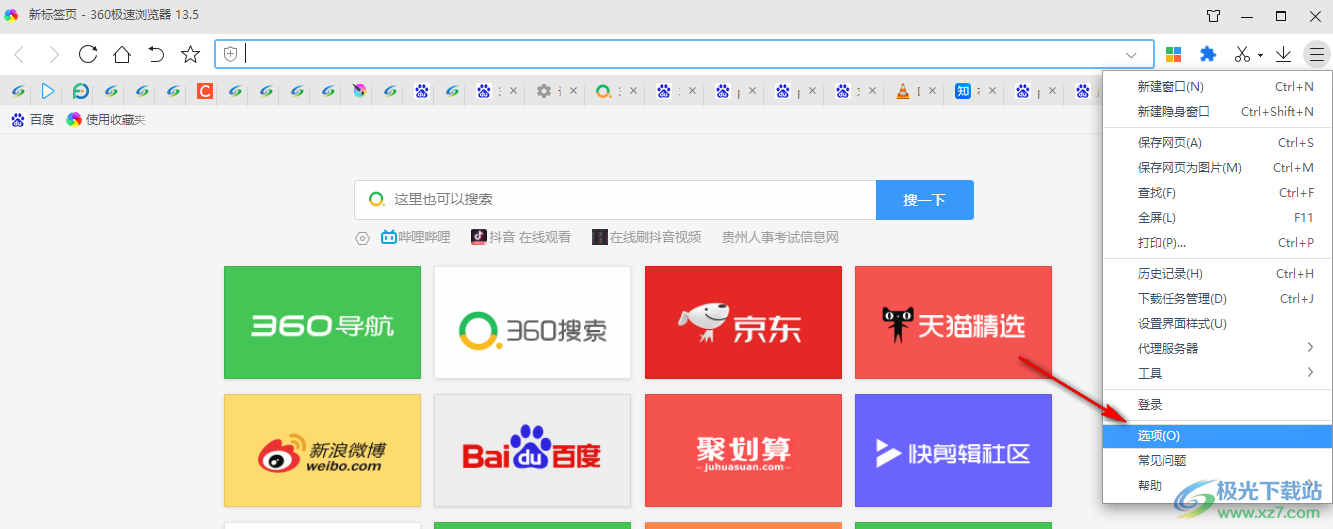Open the settings gear beside quick links
Screen dimensions: 1333x529
tap(363, 238)
